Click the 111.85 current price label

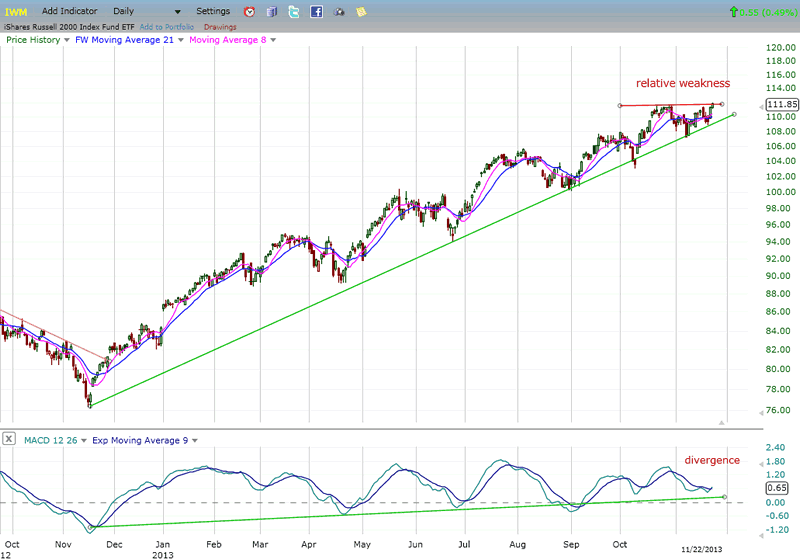click(782, 104)
